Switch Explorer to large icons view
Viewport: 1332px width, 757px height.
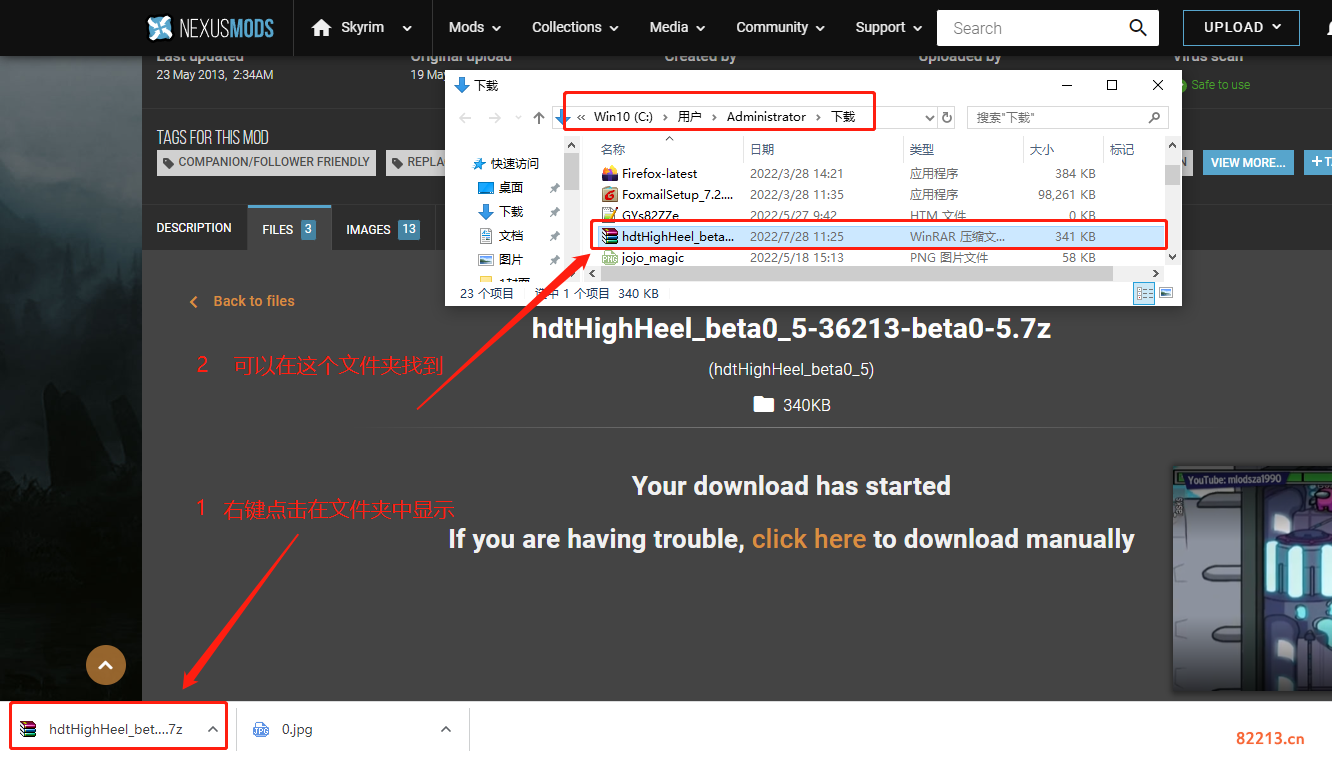click(1165, 293)
